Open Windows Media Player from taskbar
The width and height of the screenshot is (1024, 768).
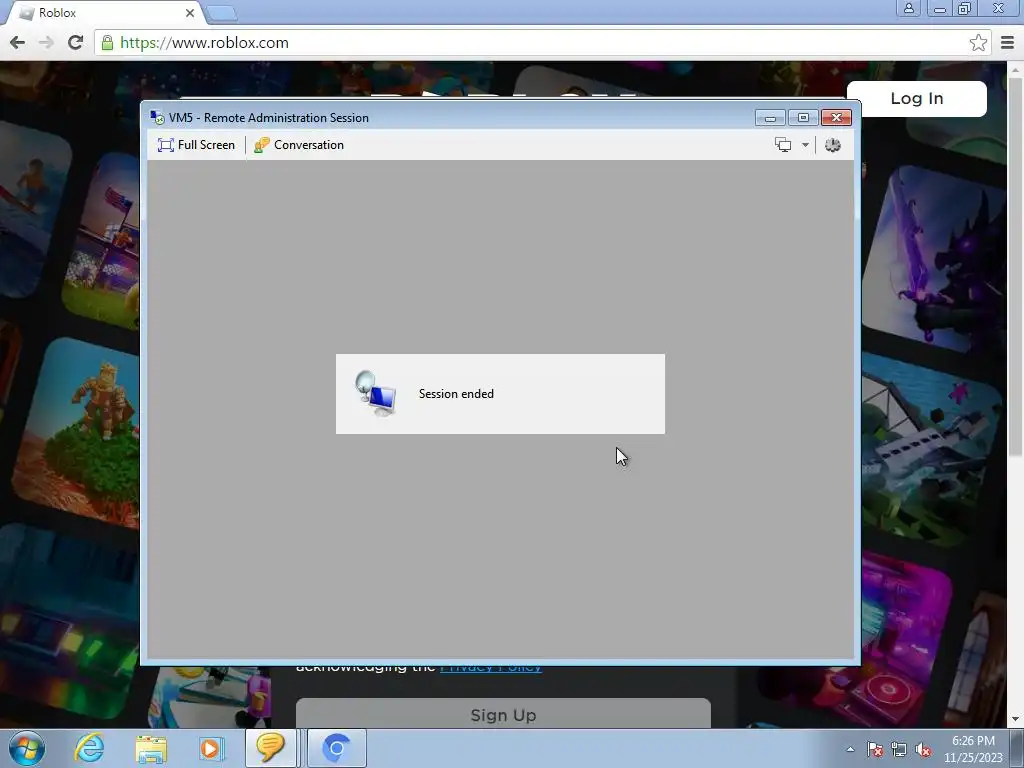pyautogui.click(x=211, y=748)
